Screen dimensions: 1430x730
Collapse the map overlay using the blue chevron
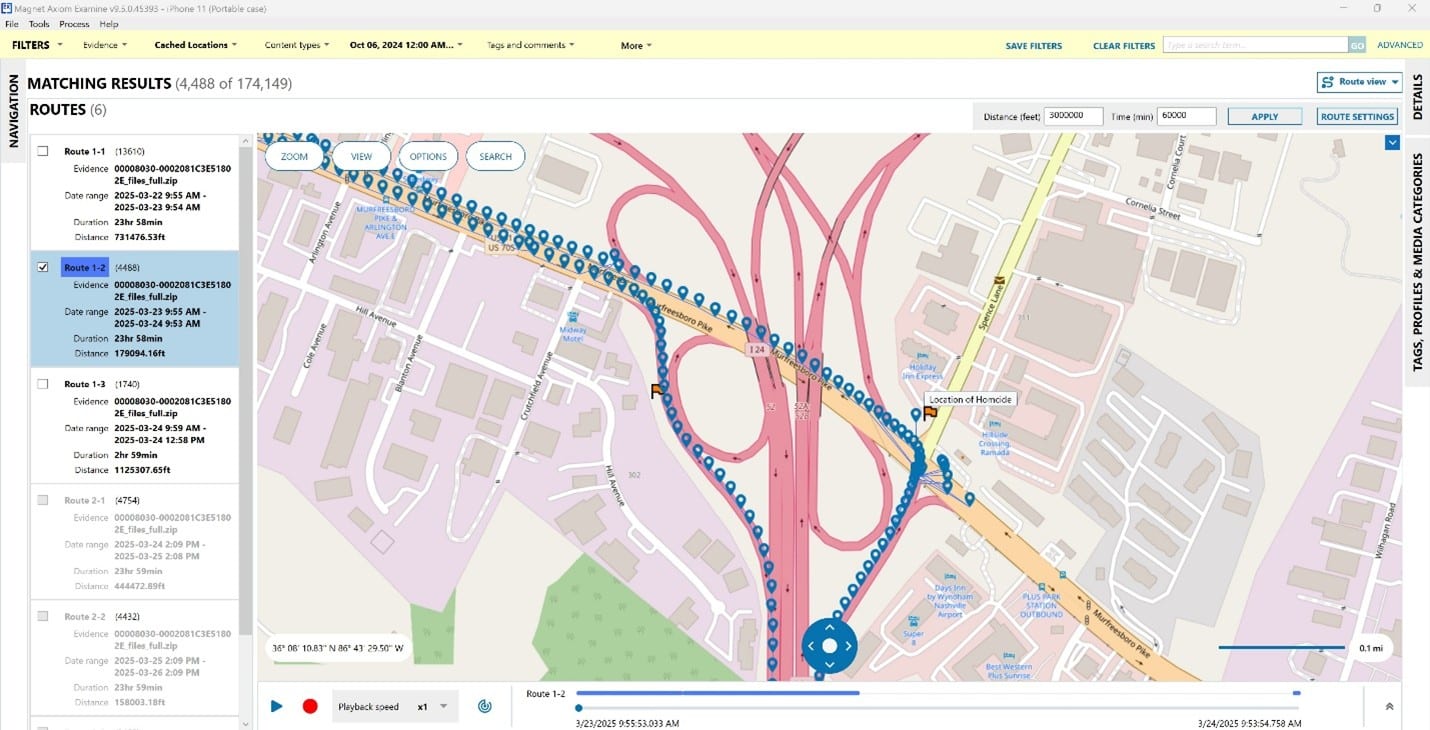[x=1392, y=142]
